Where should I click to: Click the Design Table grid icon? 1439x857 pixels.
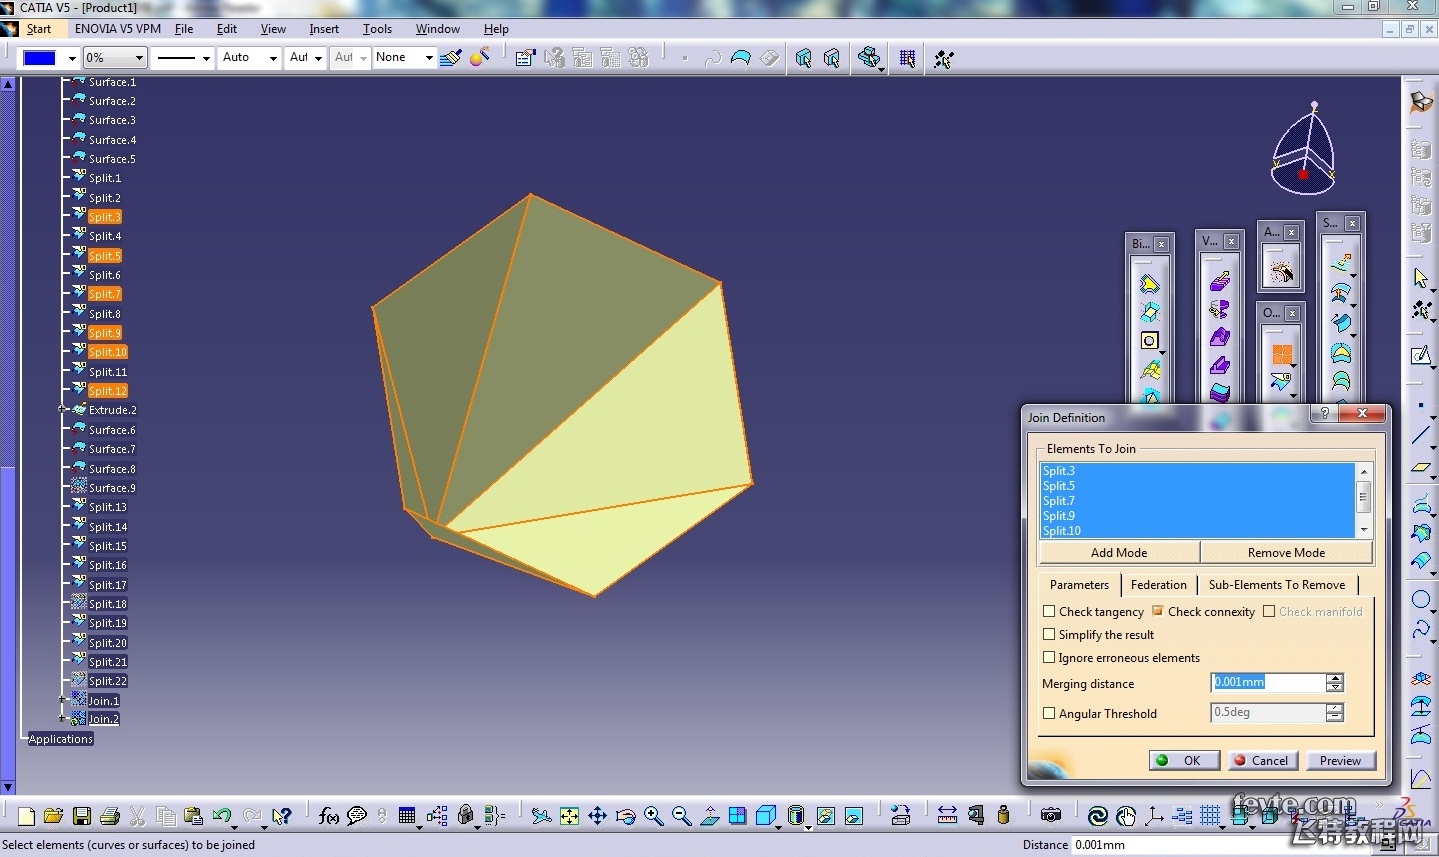pyautogui.click(x=407, y=816)
